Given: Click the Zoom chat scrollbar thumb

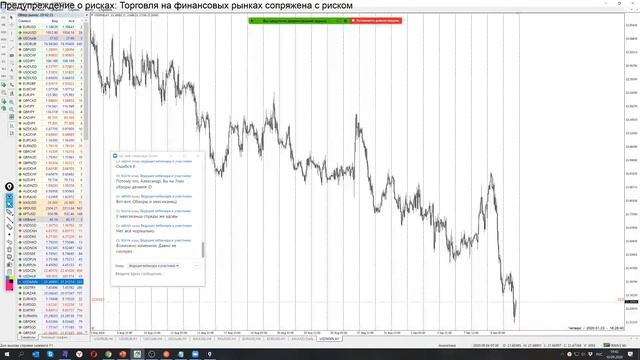Looking at the screenshot, I should pyautogui.click(x=203, y=249).
